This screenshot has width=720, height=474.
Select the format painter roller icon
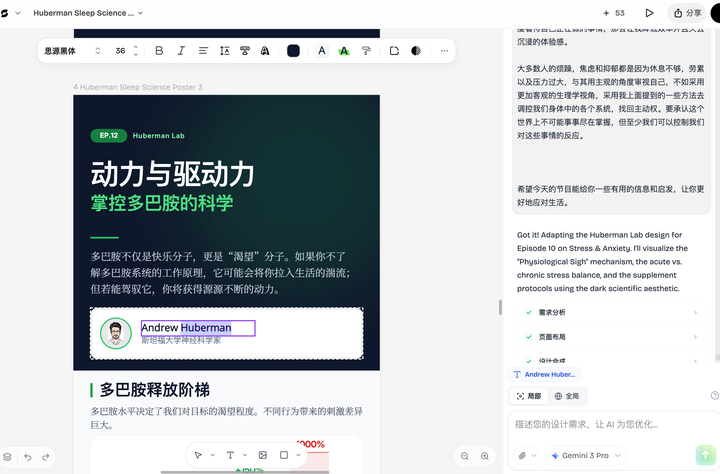(x=366, y=51)
